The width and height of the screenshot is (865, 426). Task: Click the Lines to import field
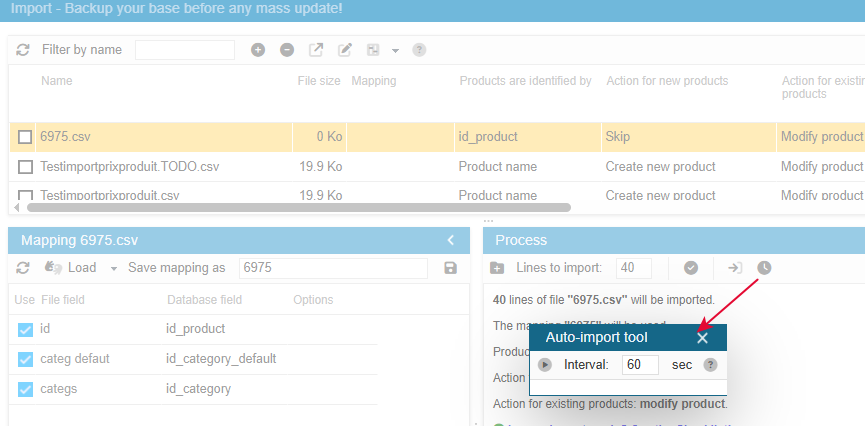point(634,268)
